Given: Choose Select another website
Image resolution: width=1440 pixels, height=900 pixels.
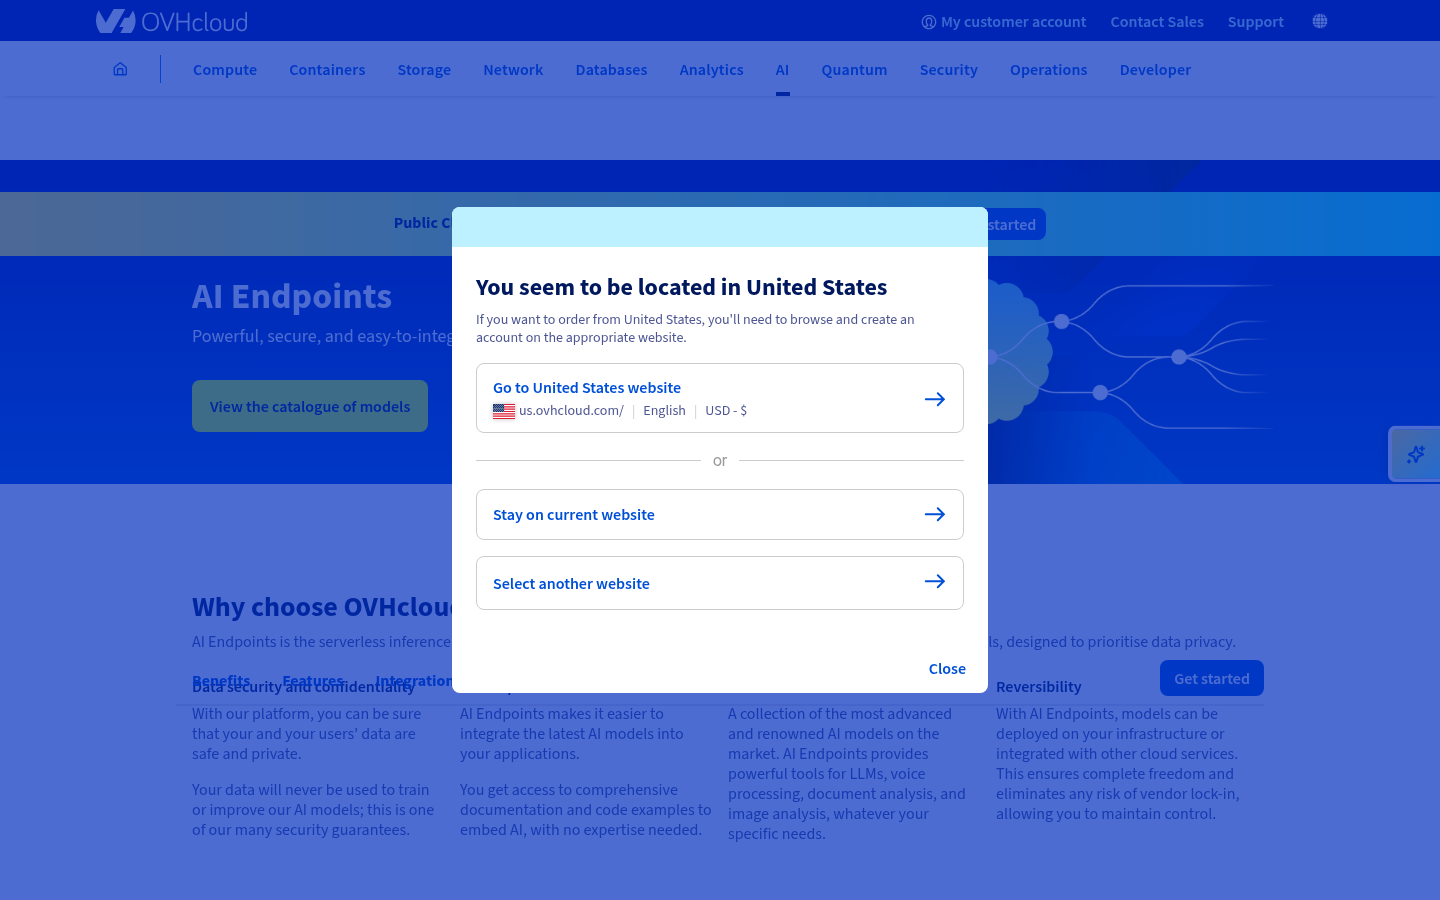Looking at the screenshot, I should point(720,583).
